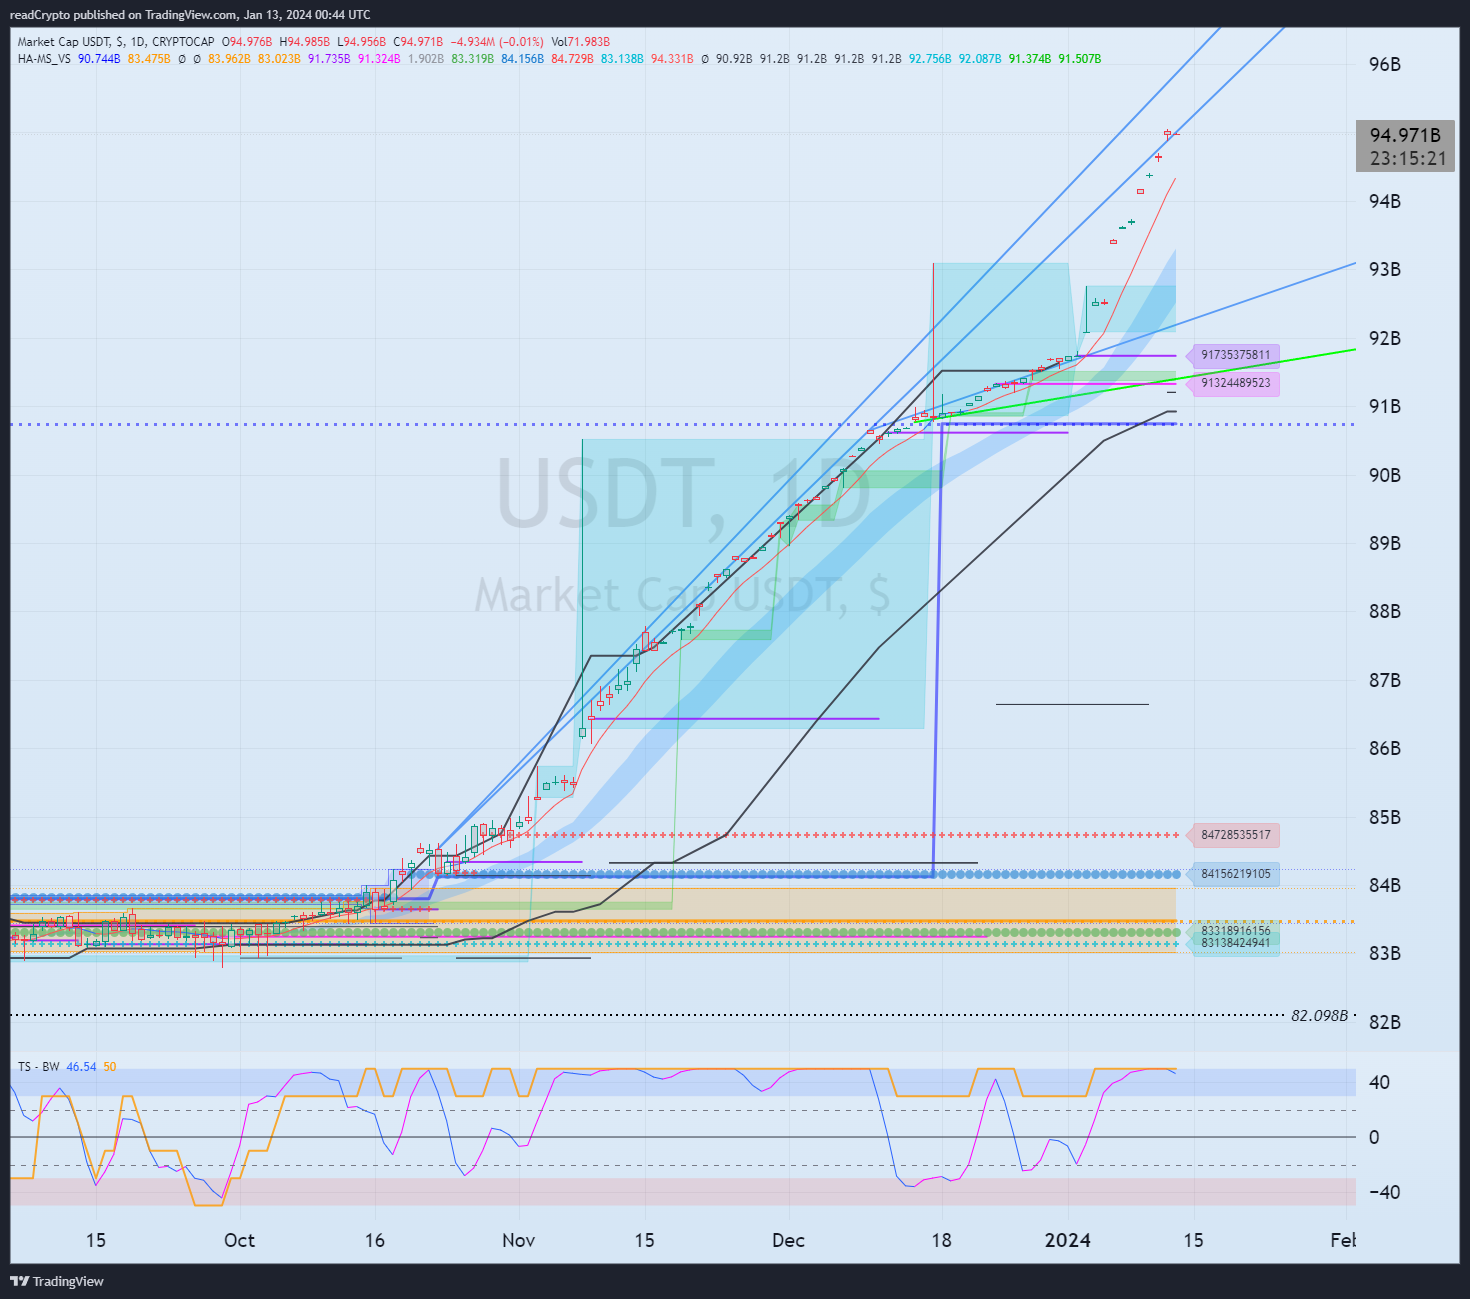Click the 83B price axis label
Screen dimensions: 1470x1299
click(1384, 953)
